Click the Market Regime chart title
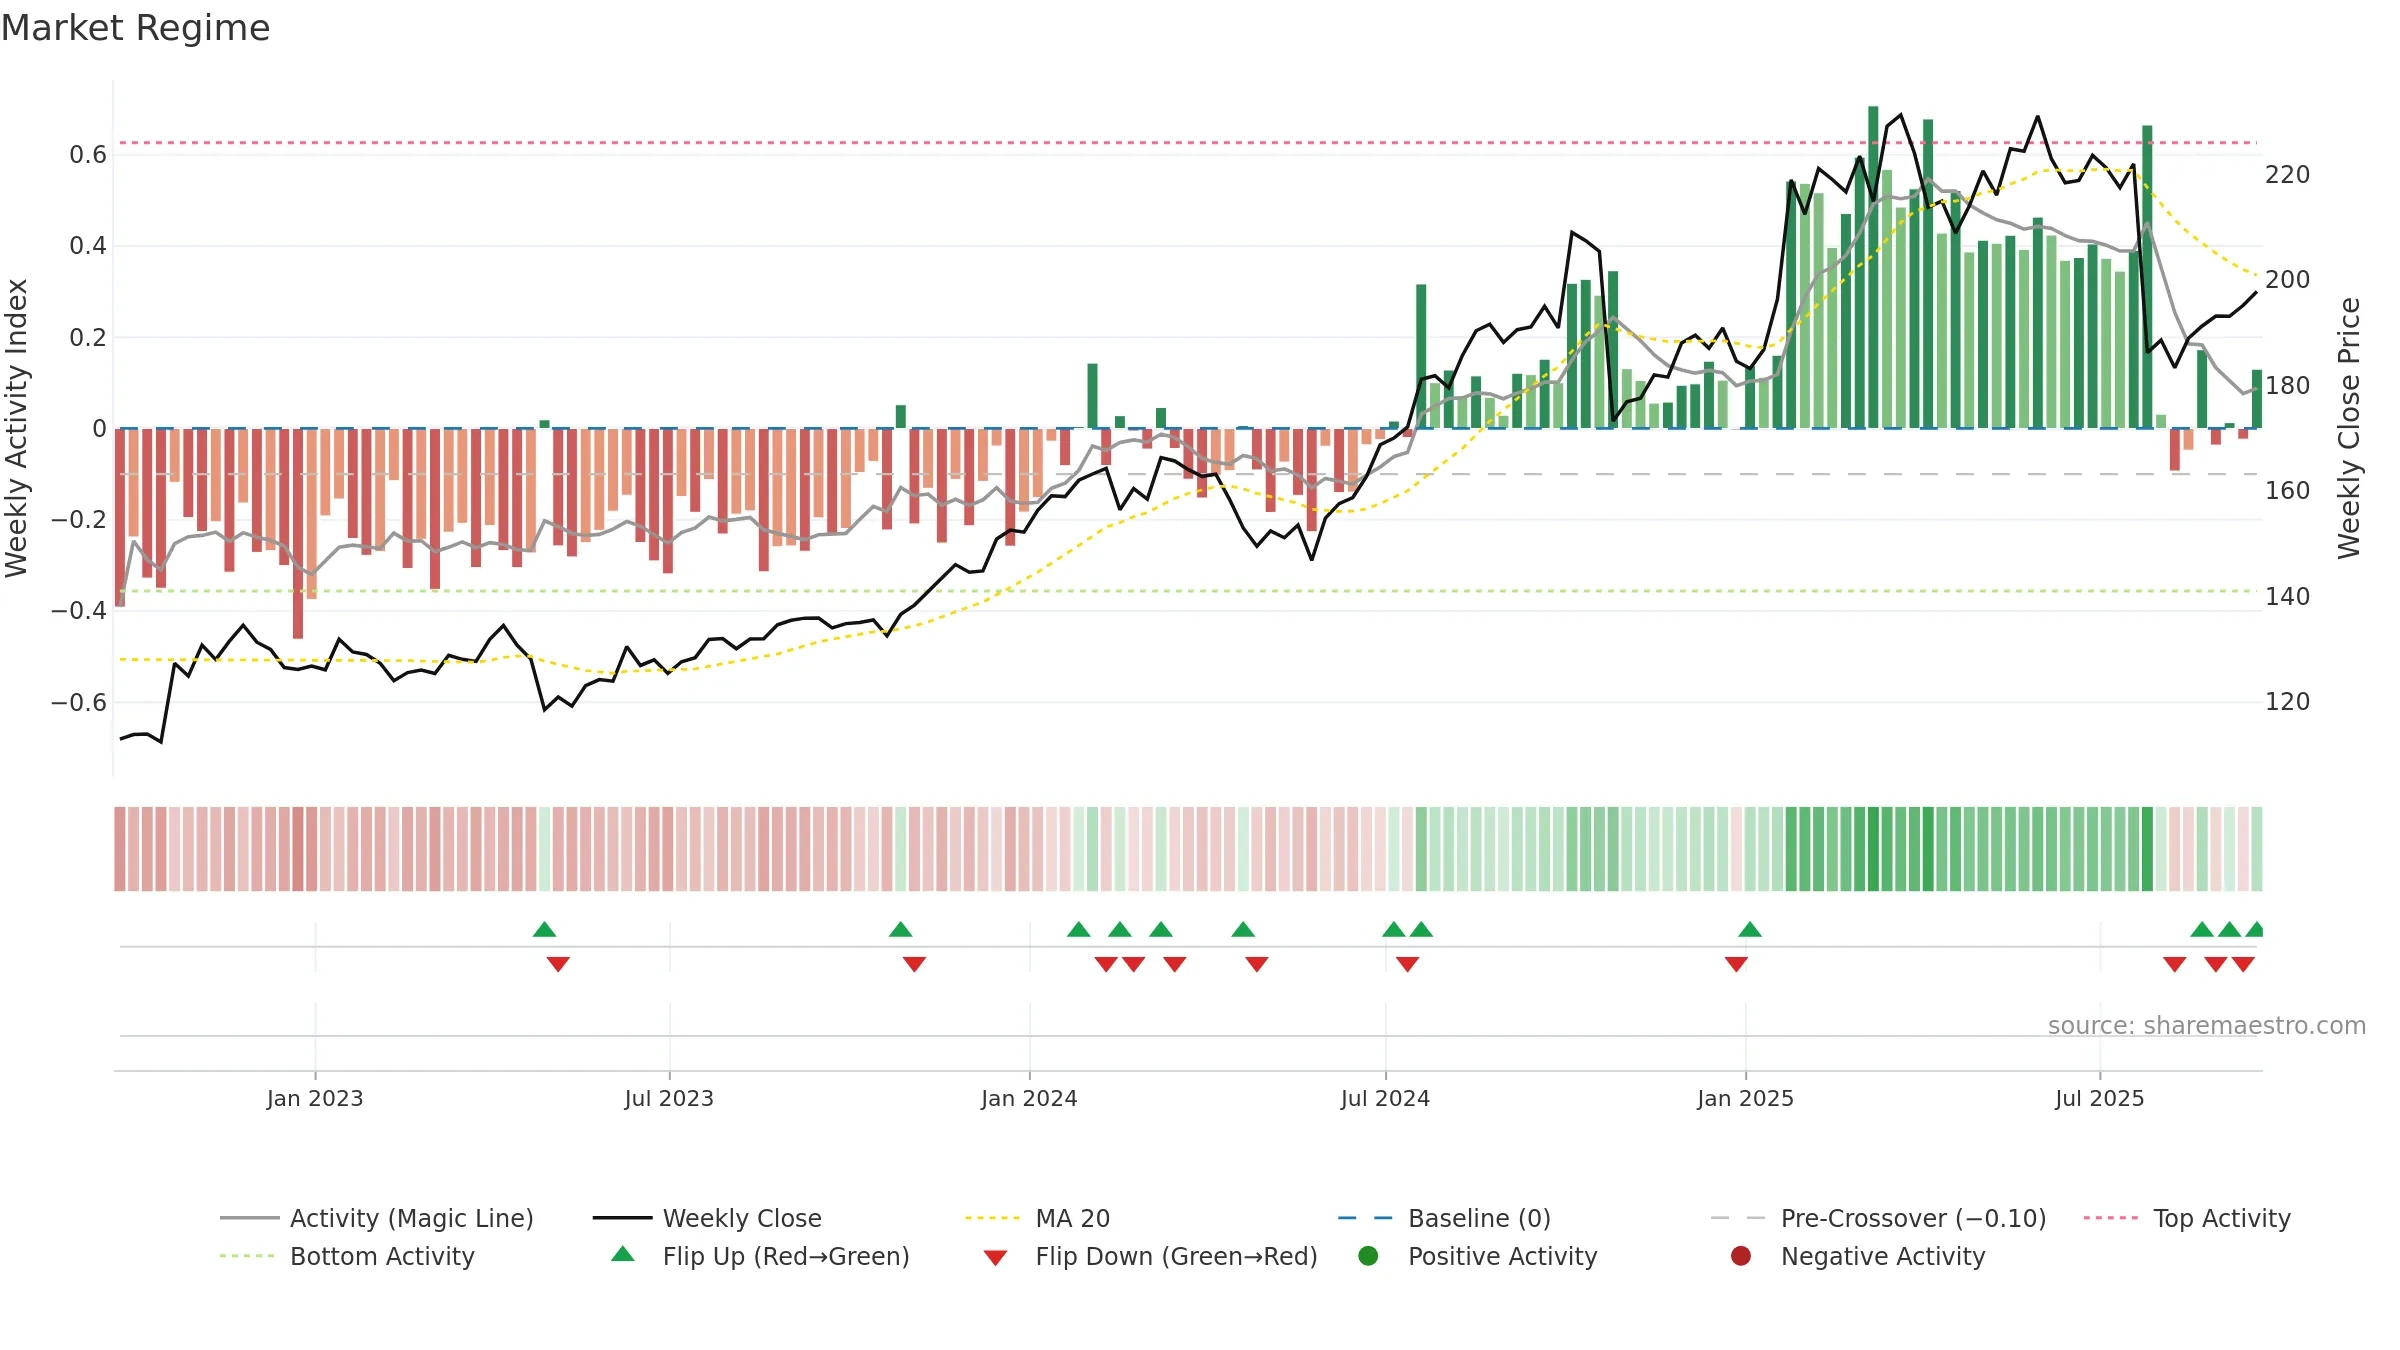This screenshot has height=1350, width=2400. pos(135,28)
